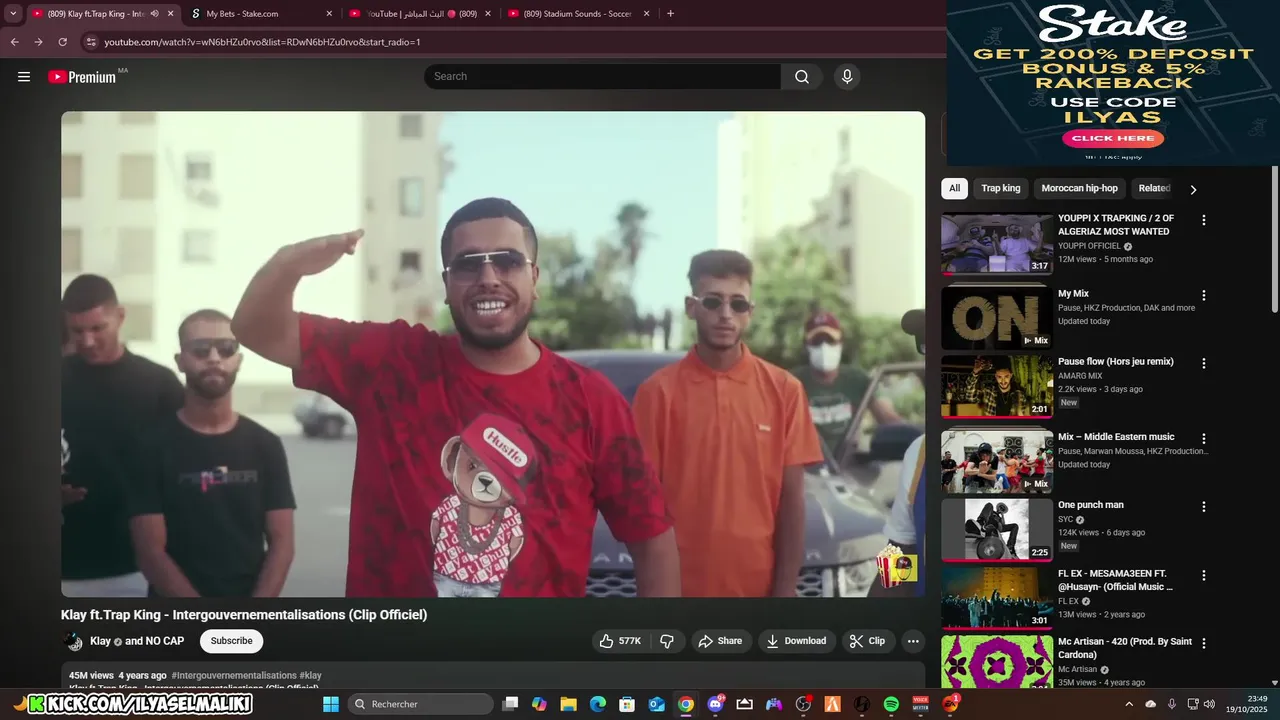Open the tab search dropdown
The width and height of the screenshot is (1280, 720).
coord(13,14)
